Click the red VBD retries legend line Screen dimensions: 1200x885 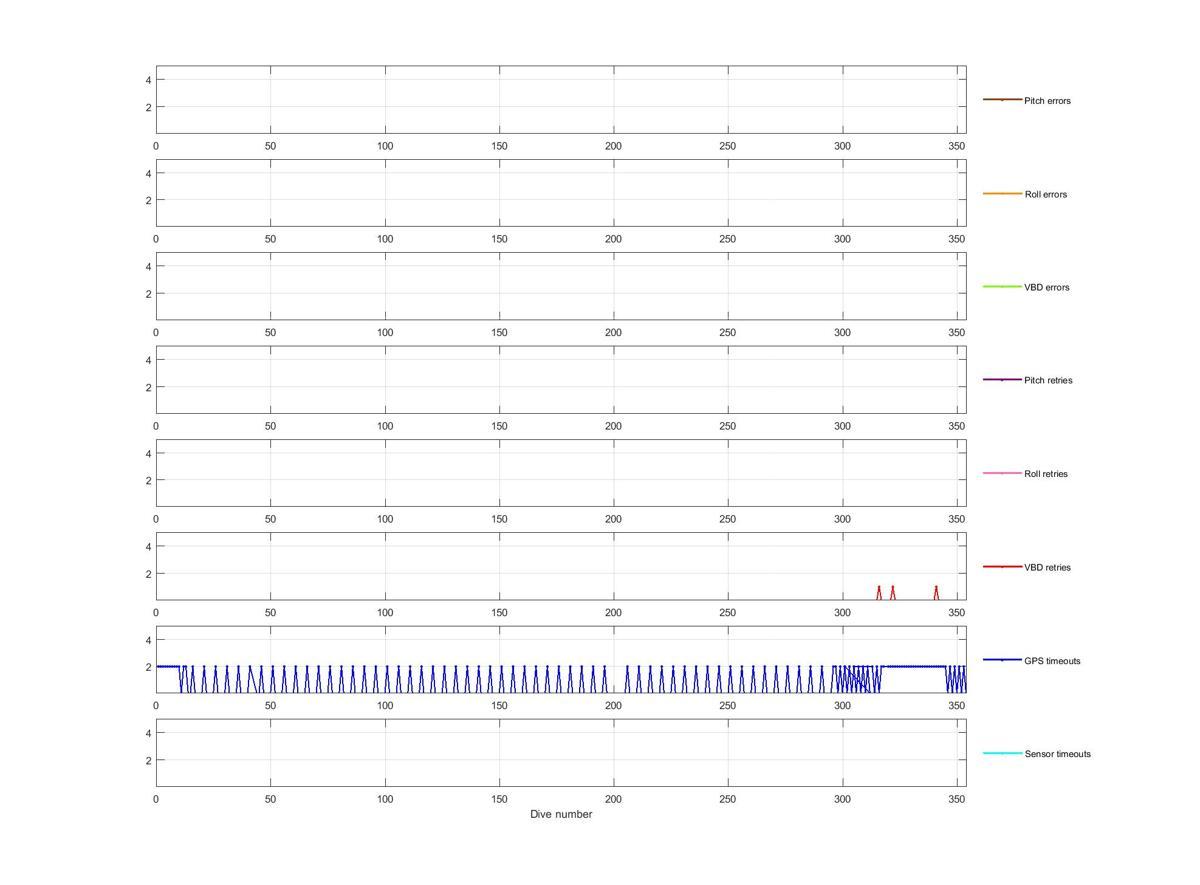(1002, 567)
